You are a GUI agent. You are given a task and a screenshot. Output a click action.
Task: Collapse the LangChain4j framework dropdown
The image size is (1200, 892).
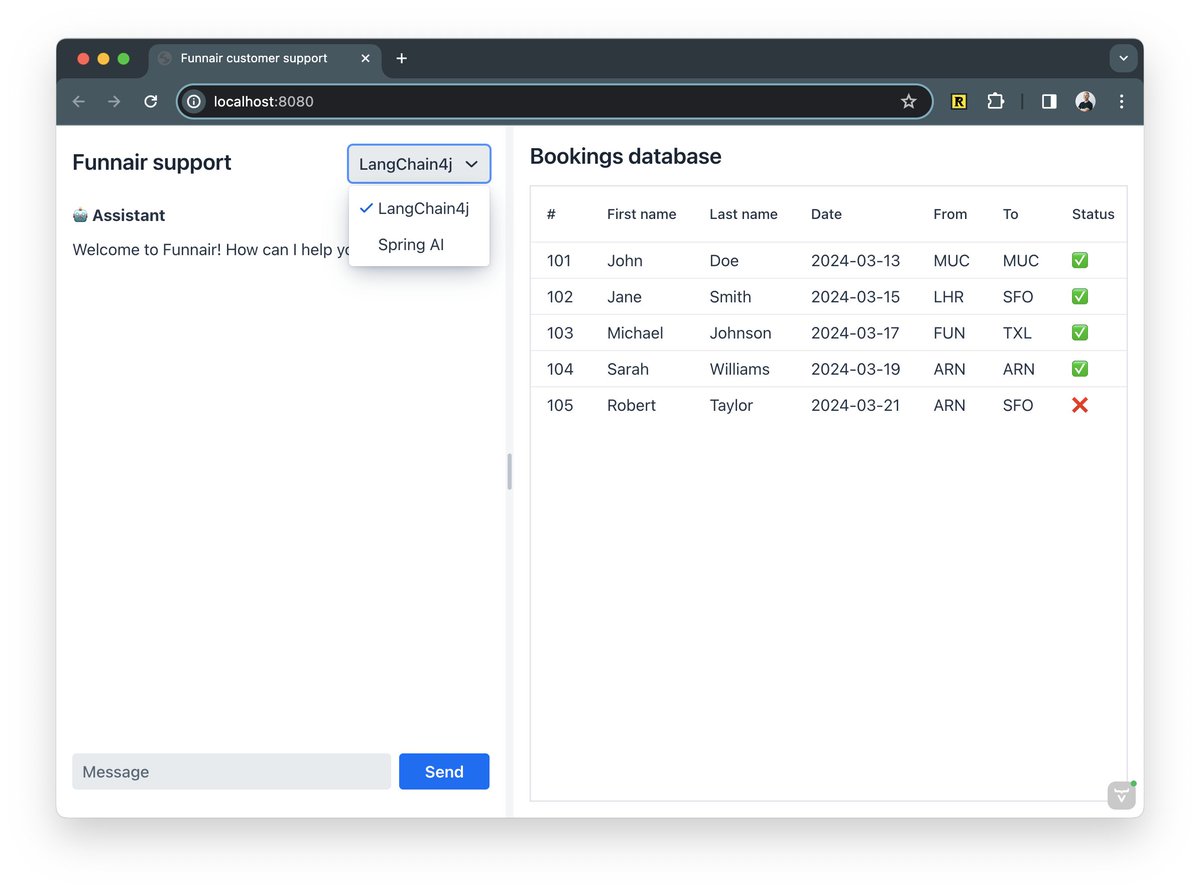click(x=419, y=164)
